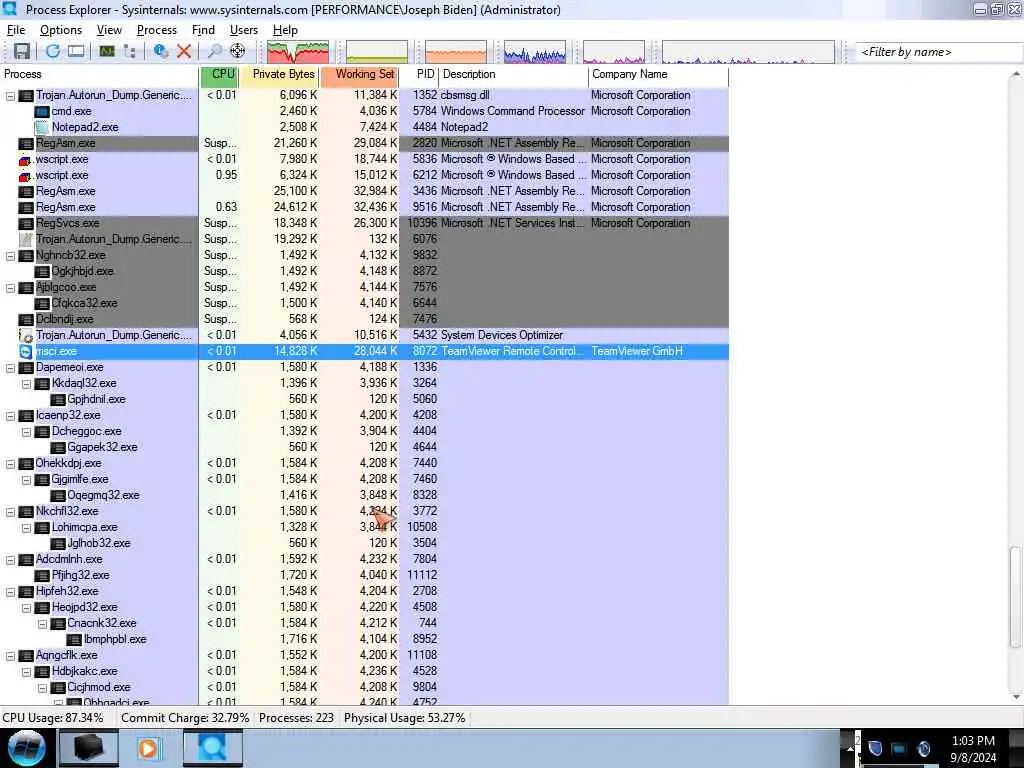
Task: Collapse the Hipfeh32.exe tree node
Action: click(x=10, y=592)
